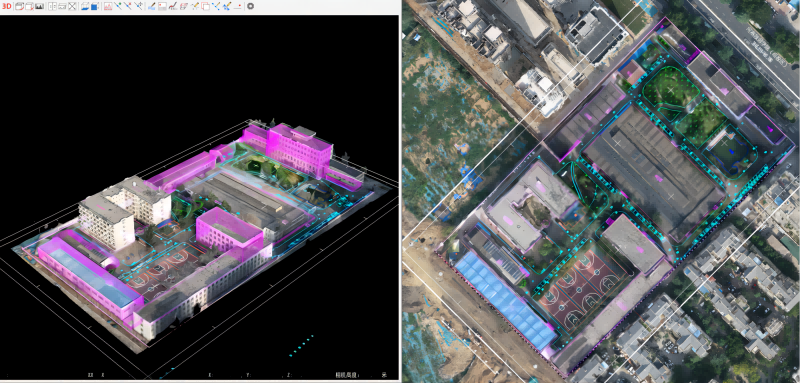Click the red overlapping squares icon
This screenshot has width=800, height=383.
205,6
